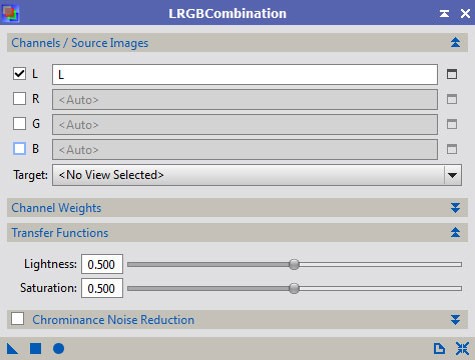Enable Chrominance Noise Reduction checkbox
475x360 pixels.
click(17, 318)
